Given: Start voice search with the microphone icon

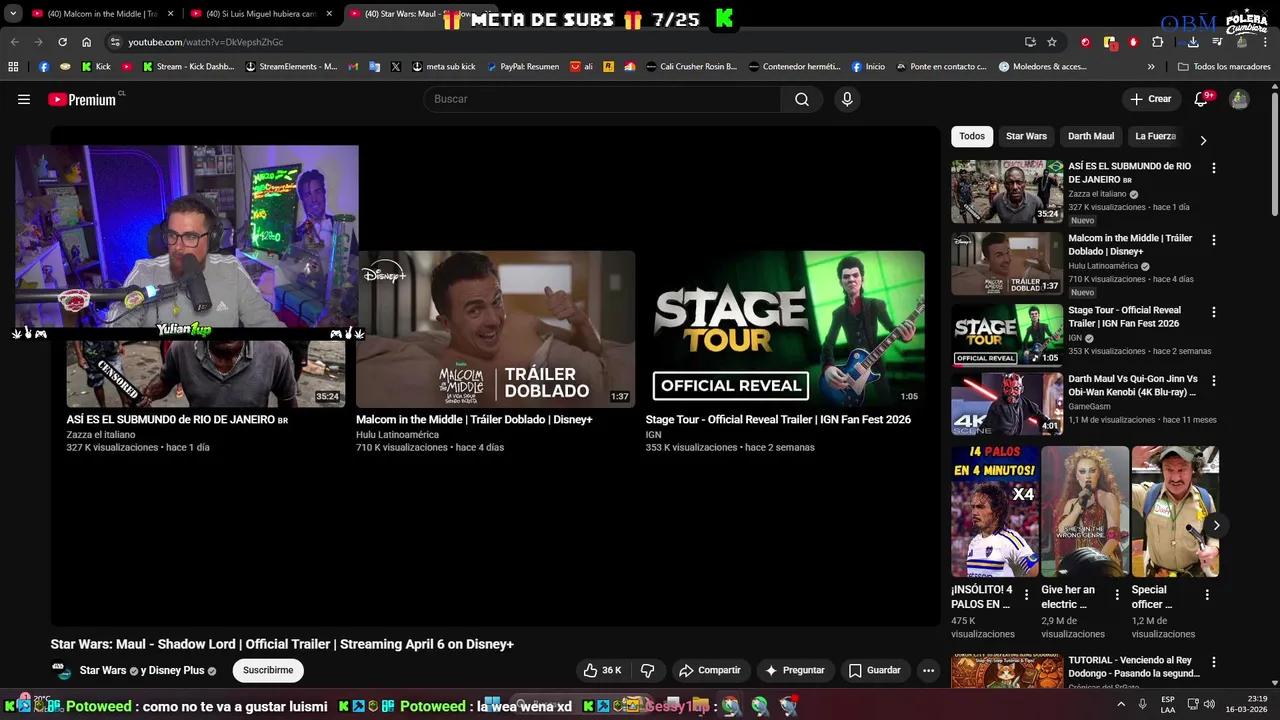Looking at the screenshot, I should pos(847,99).
